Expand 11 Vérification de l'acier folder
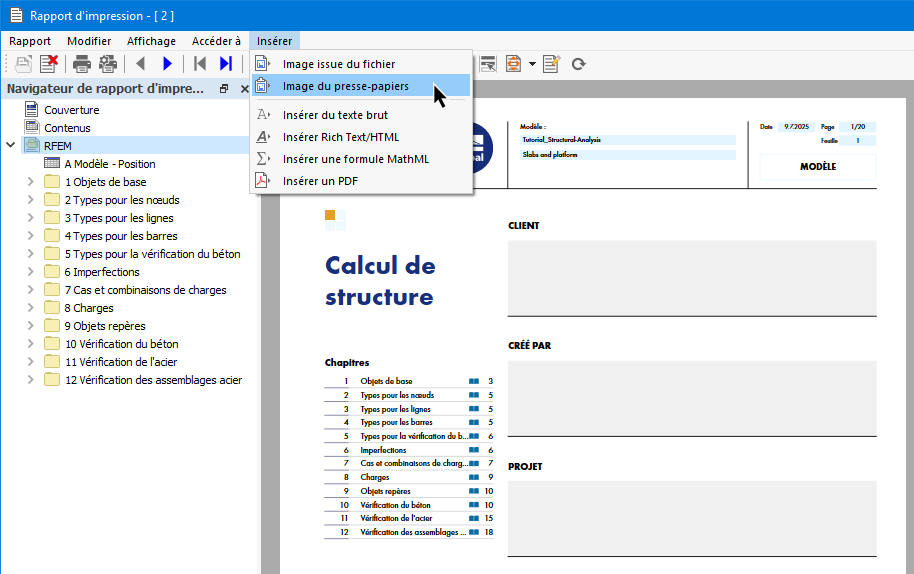914x574 pixels. [x=30, y=362]
